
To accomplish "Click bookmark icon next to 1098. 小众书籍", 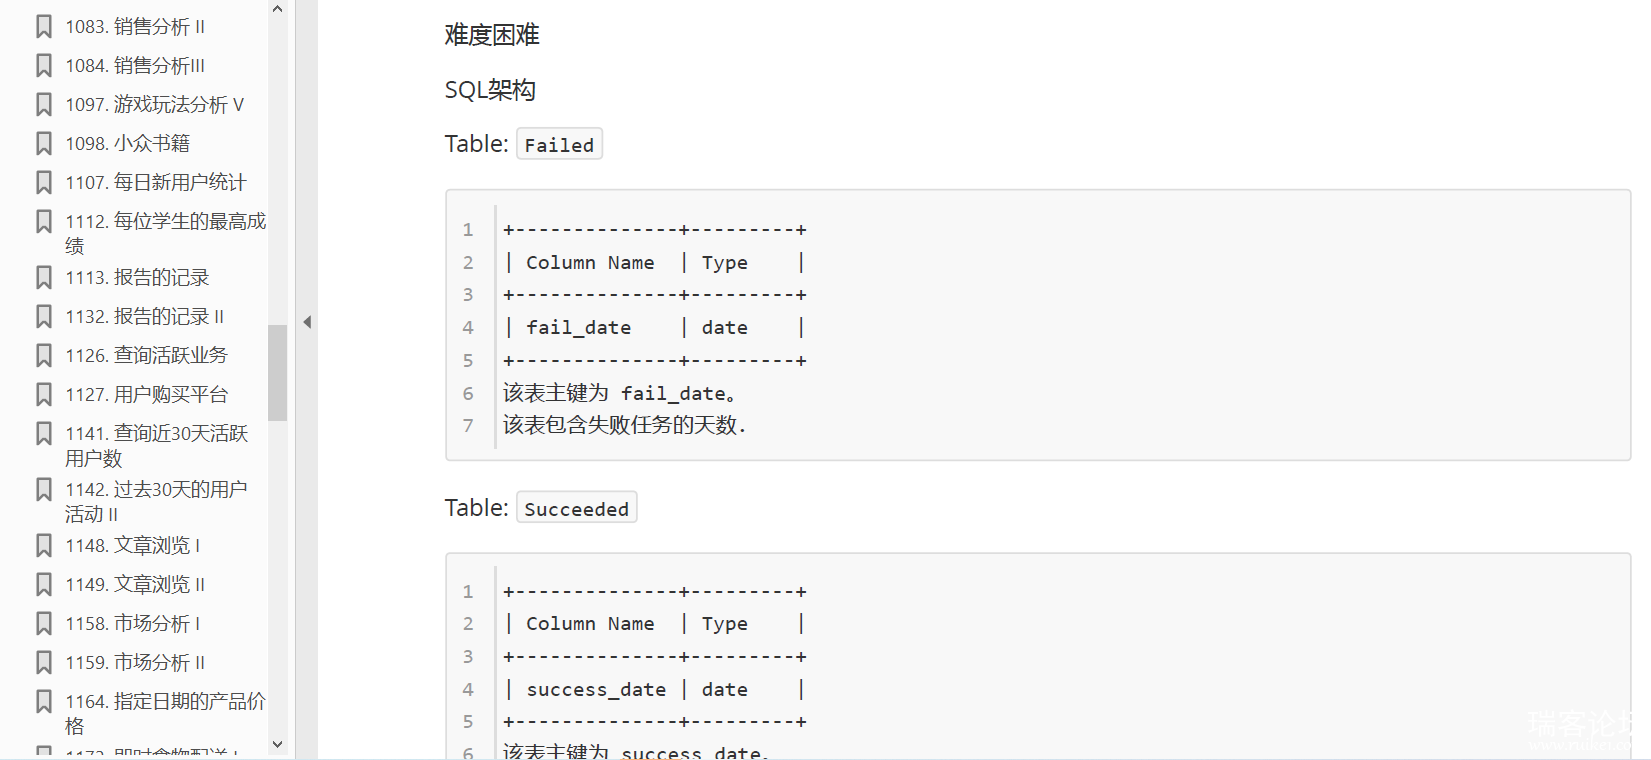I will [x=44, y=144].
